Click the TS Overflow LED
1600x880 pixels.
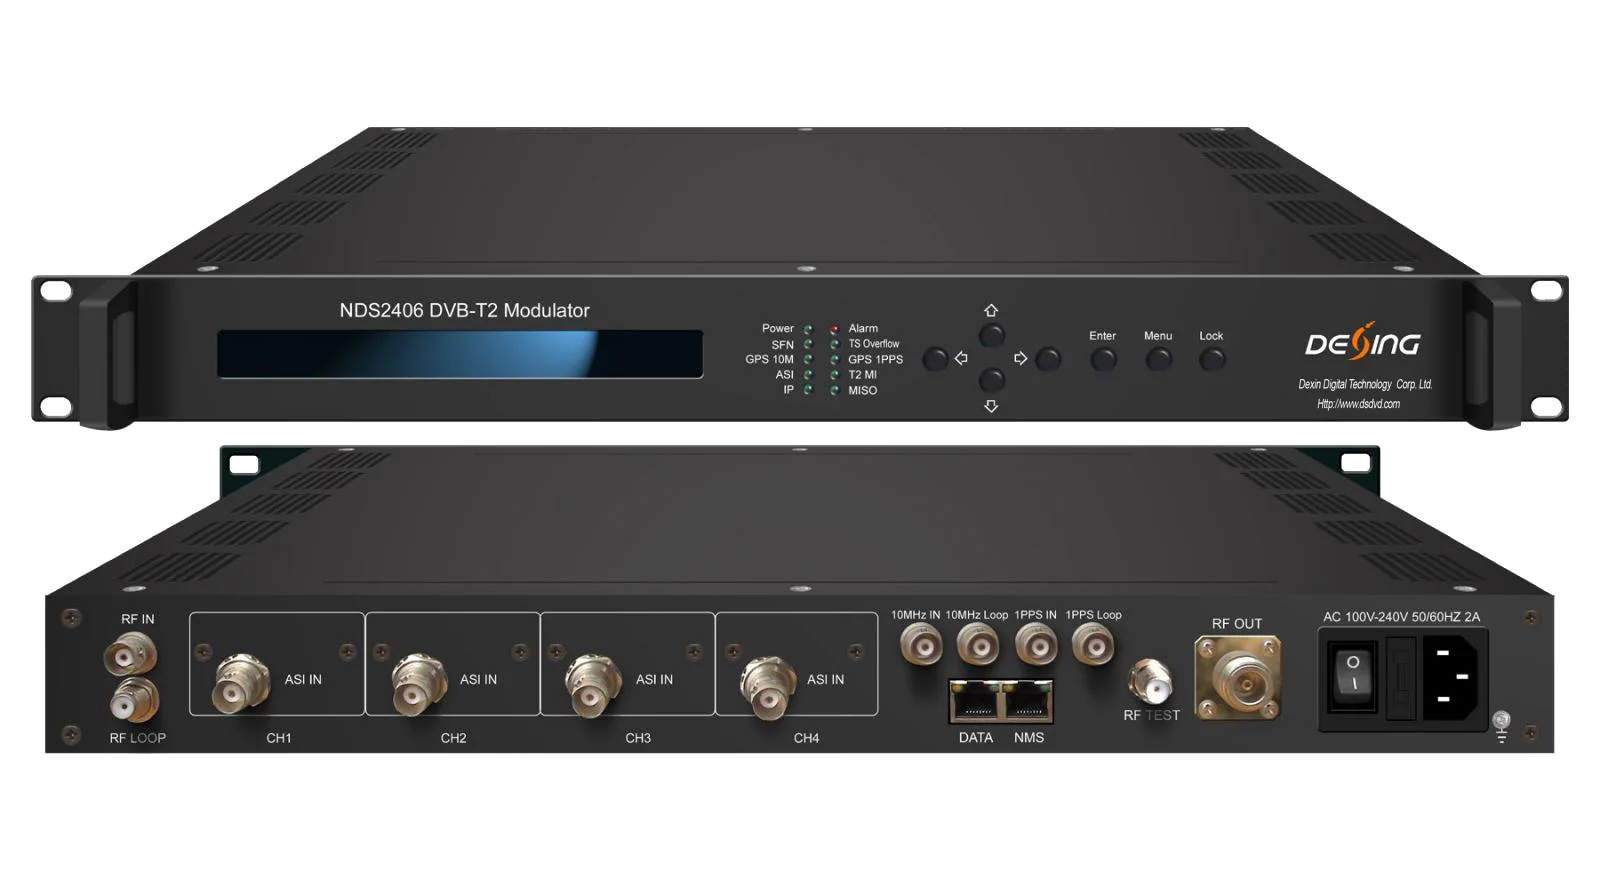click(834, 344)
